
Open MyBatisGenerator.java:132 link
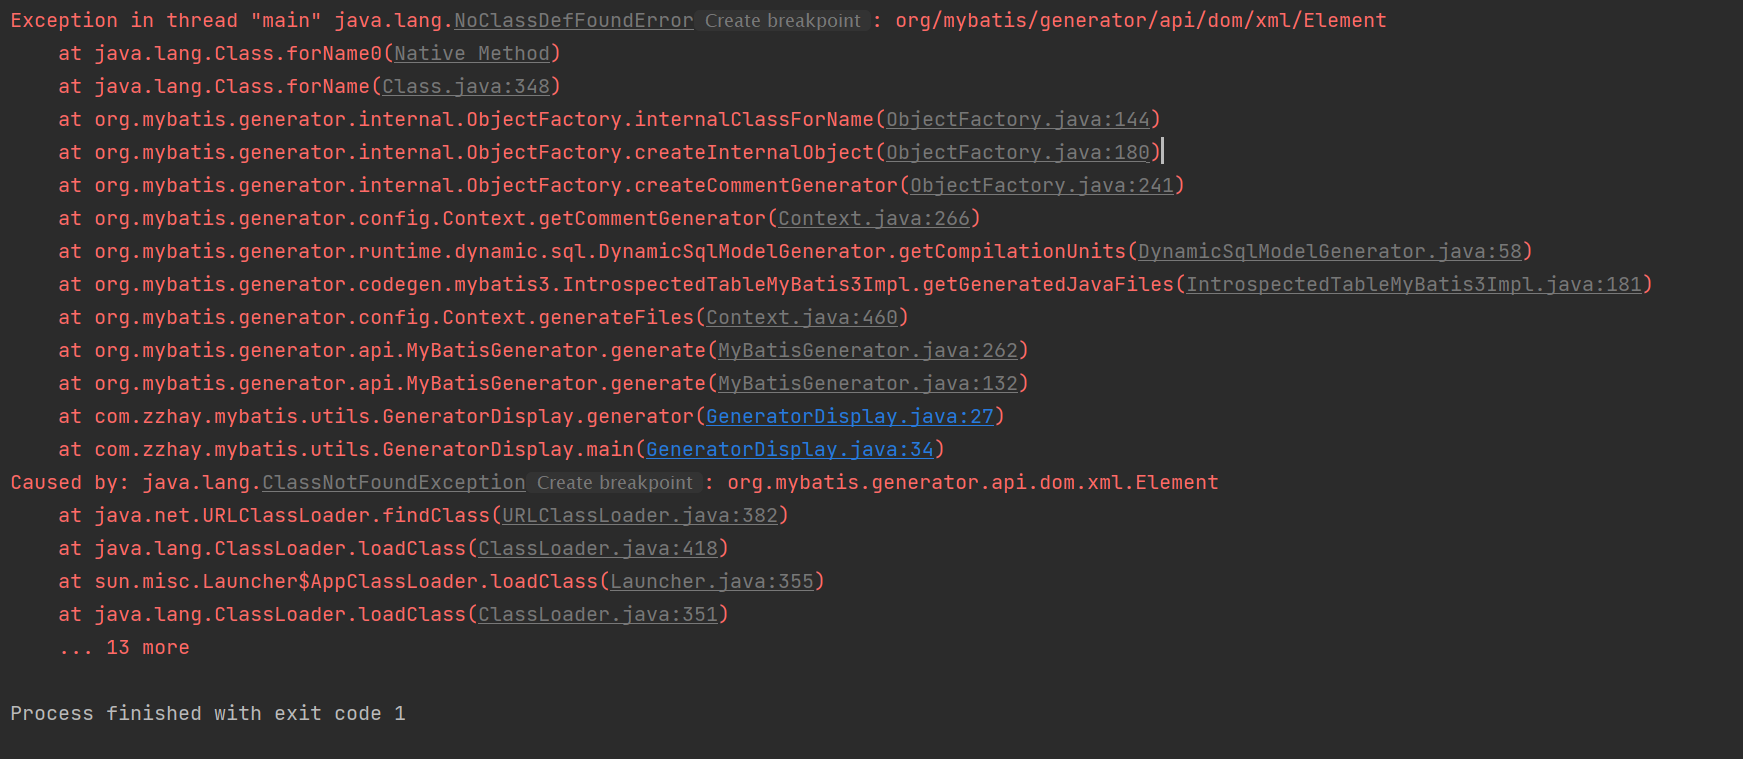[x=868, y=383]
